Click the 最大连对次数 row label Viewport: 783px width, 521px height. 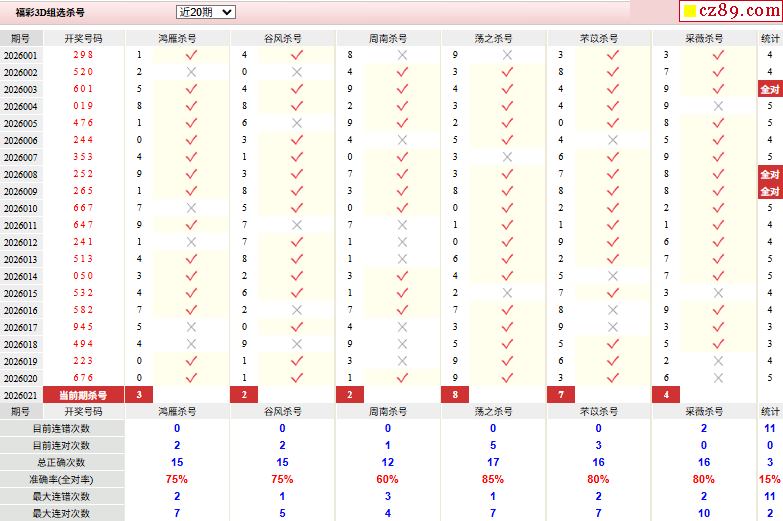(x=61, y=513)
